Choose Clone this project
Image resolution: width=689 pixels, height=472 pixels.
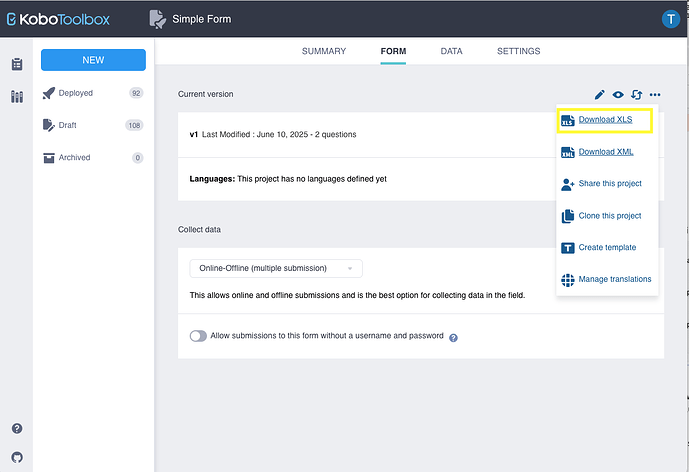tap(610, 216)
